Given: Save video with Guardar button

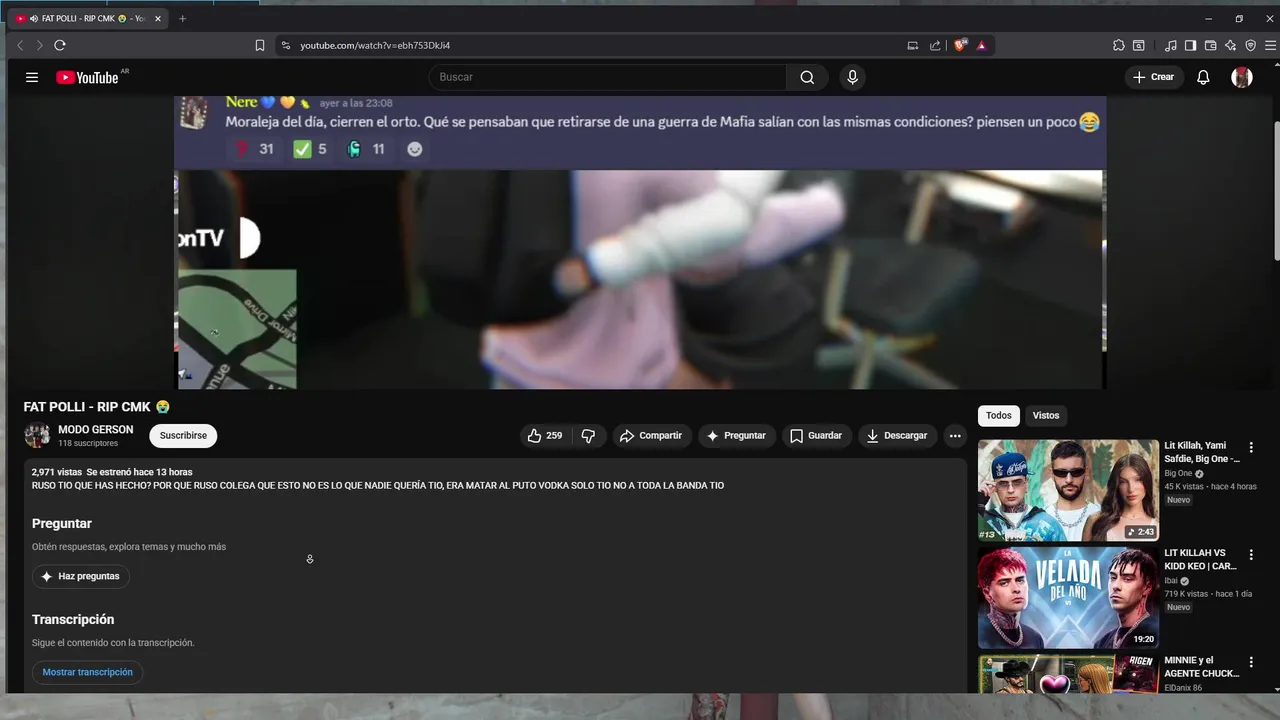Looking at the screenshot, I should 816,436.
